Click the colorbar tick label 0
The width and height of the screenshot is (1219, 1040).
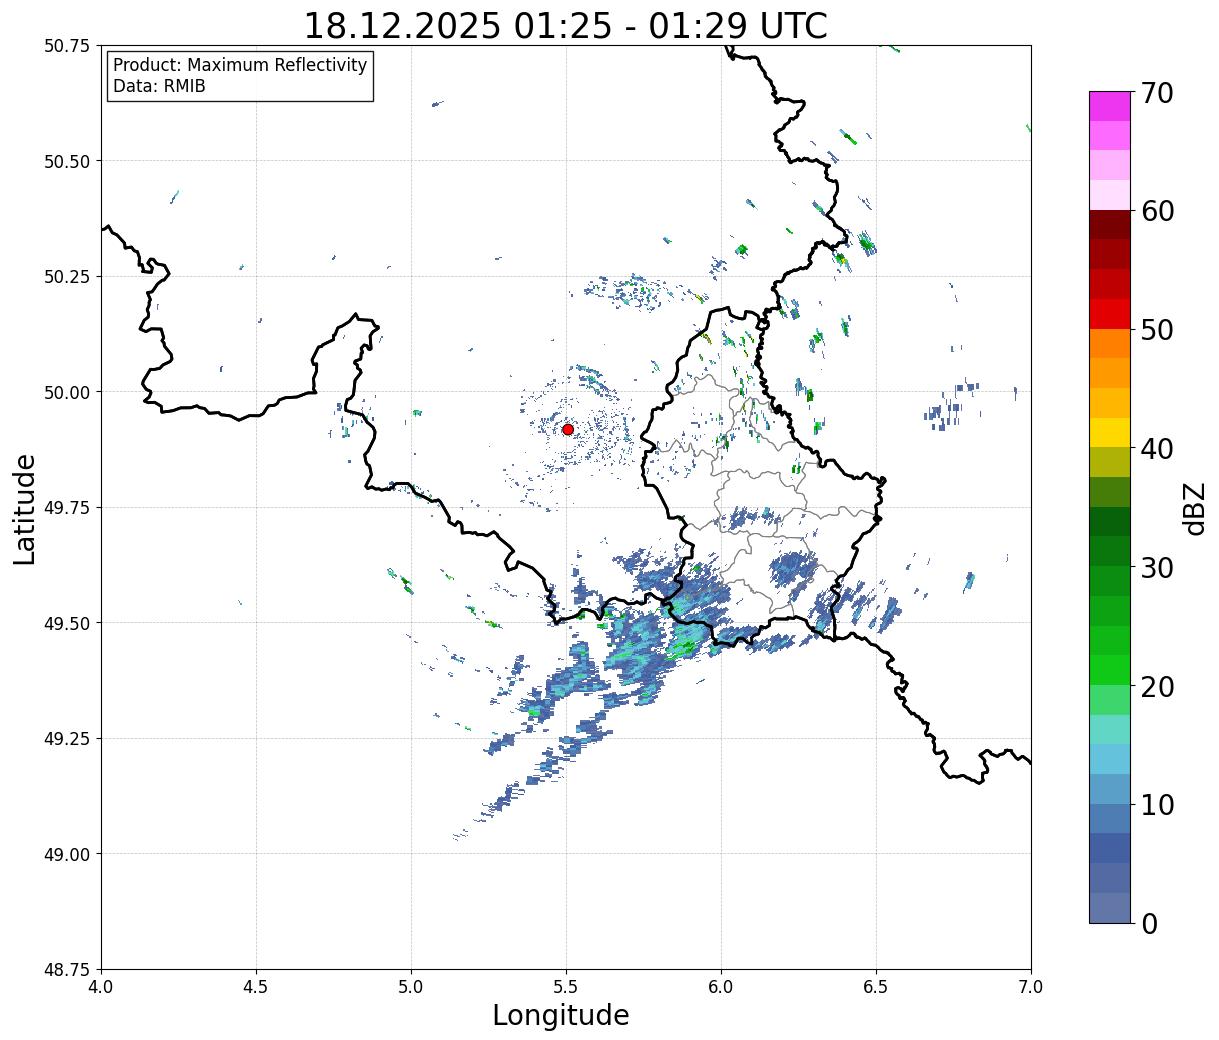point(1149,924)
